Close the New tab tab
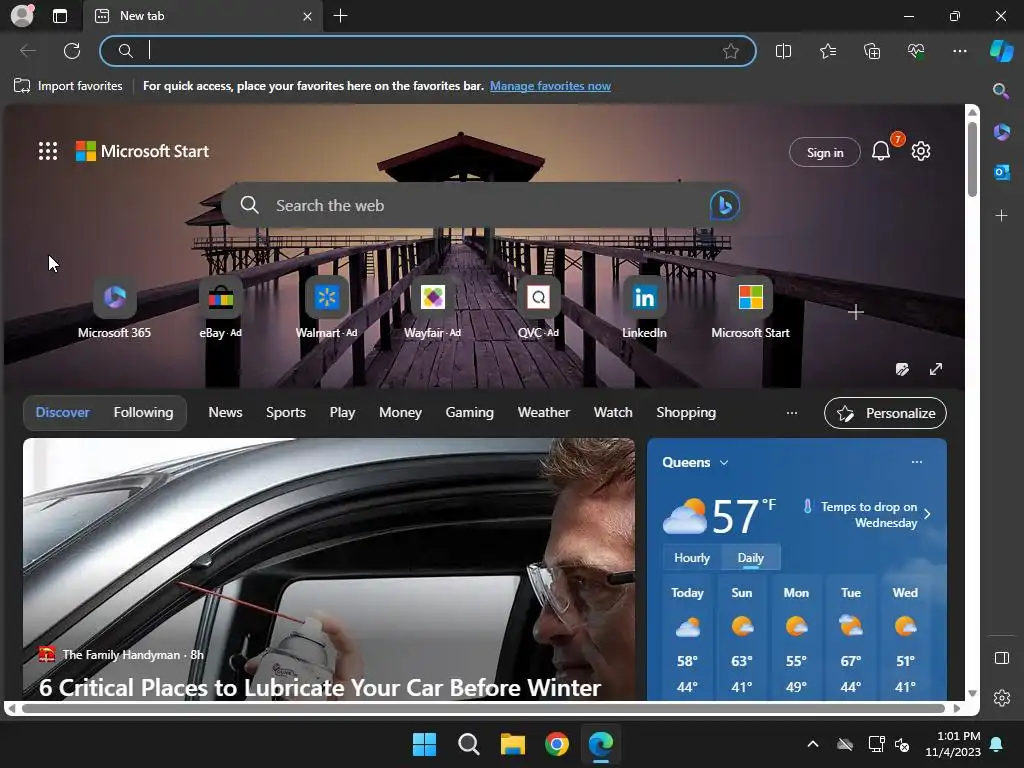1024x768 pixels. [x=307, y=16]
